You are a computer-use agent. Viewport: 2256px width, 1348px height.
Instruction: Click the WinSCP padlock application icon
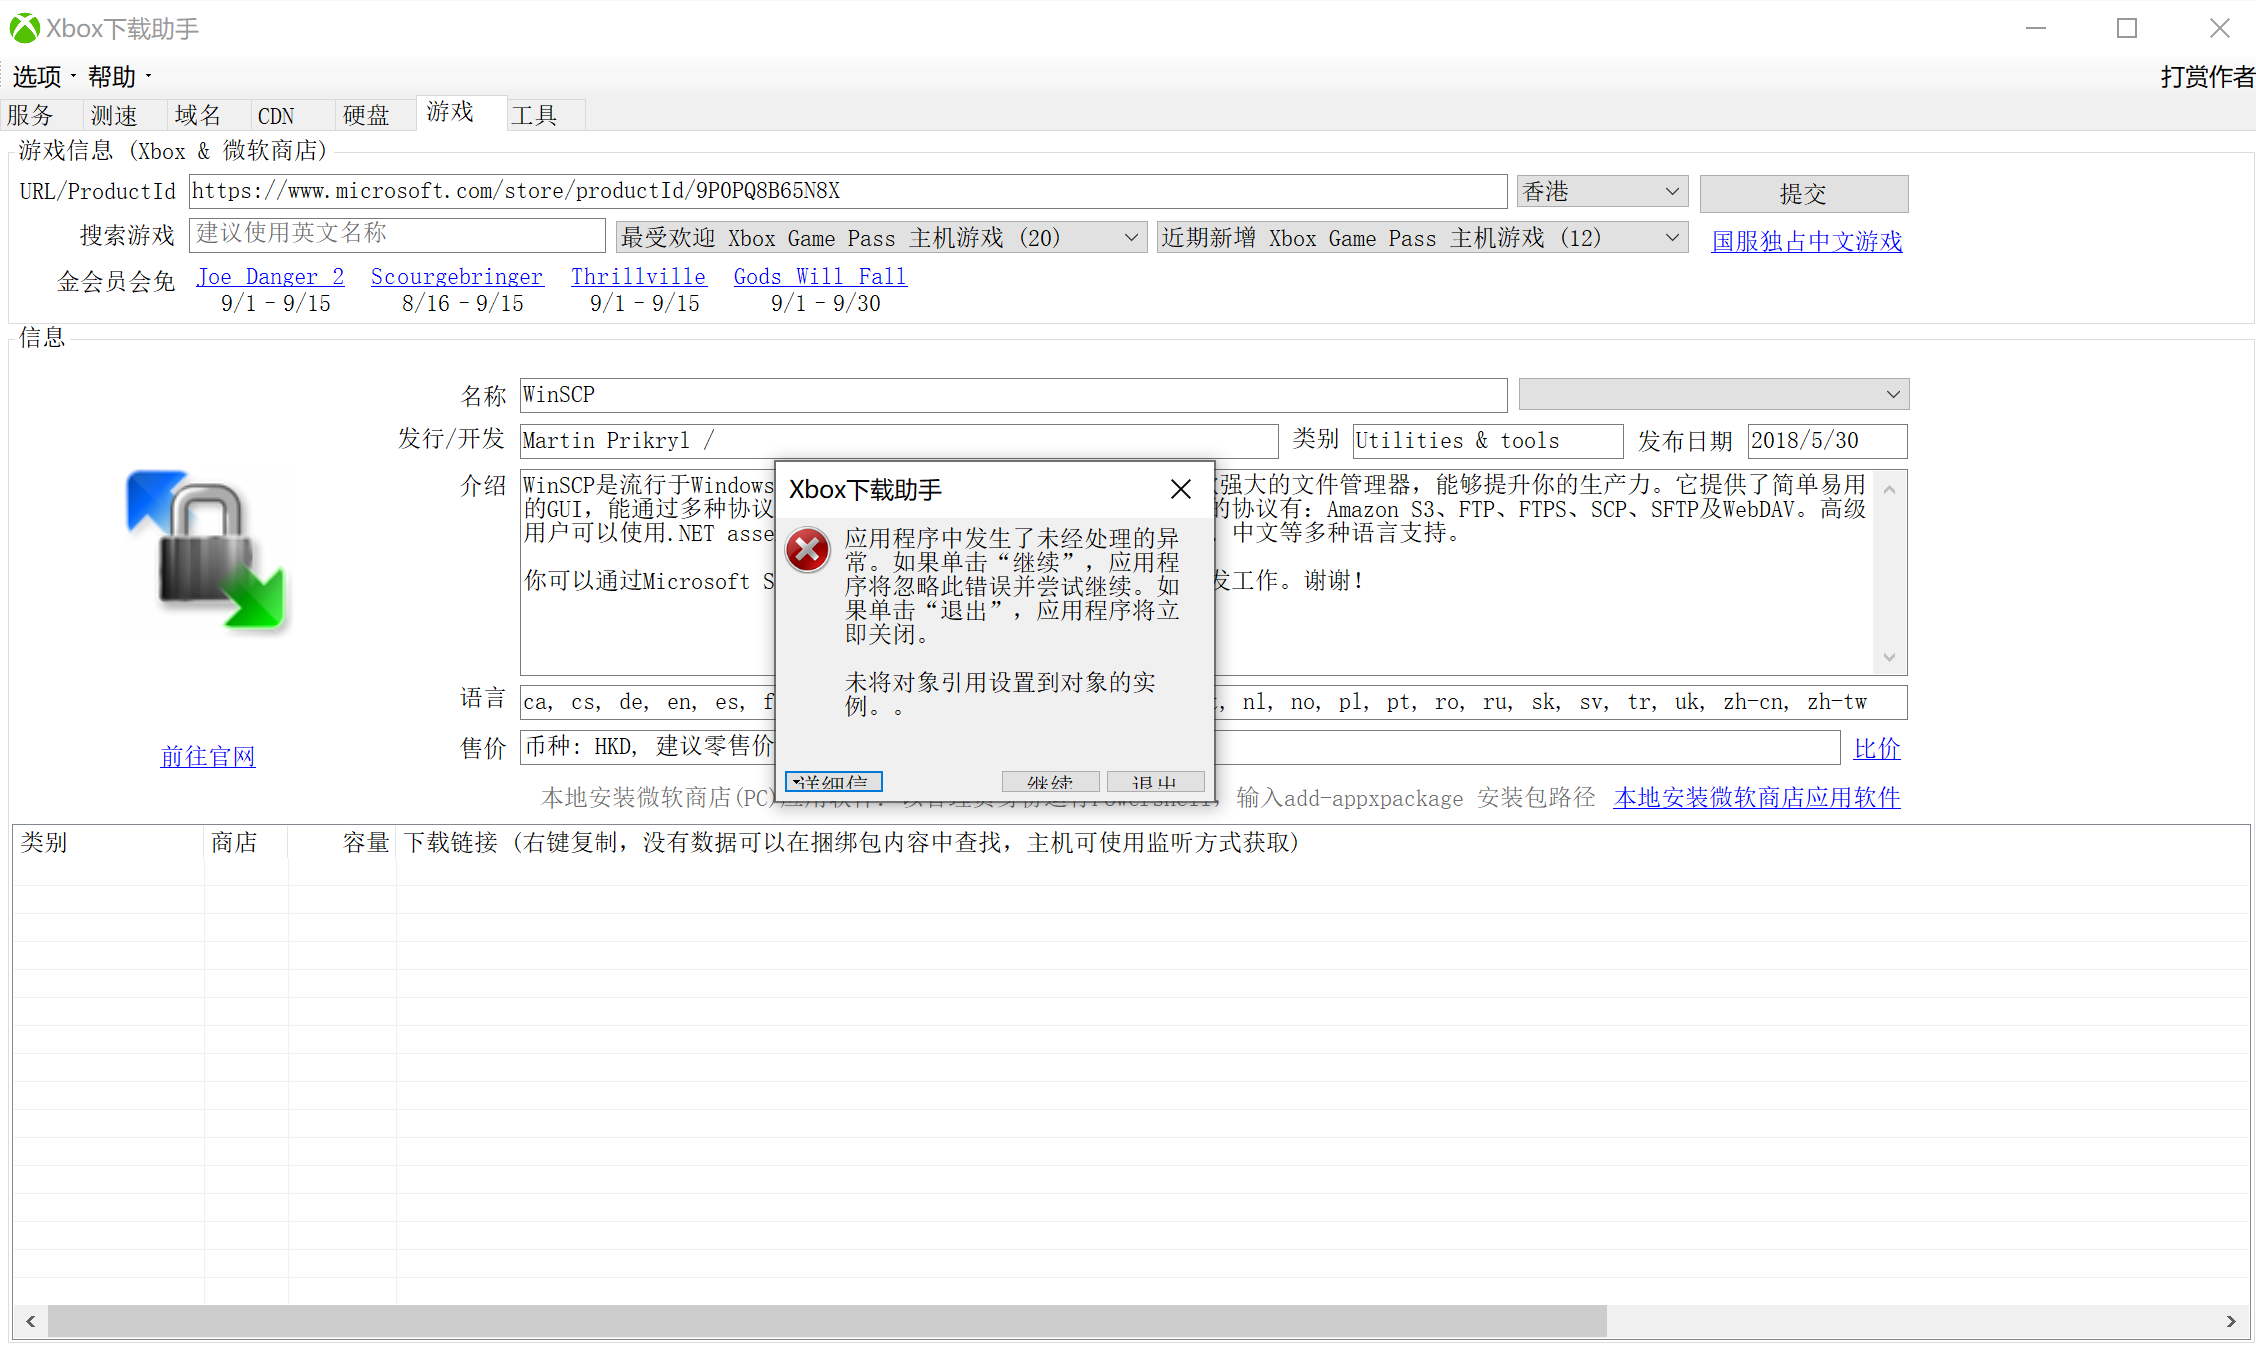click(207, 552)
